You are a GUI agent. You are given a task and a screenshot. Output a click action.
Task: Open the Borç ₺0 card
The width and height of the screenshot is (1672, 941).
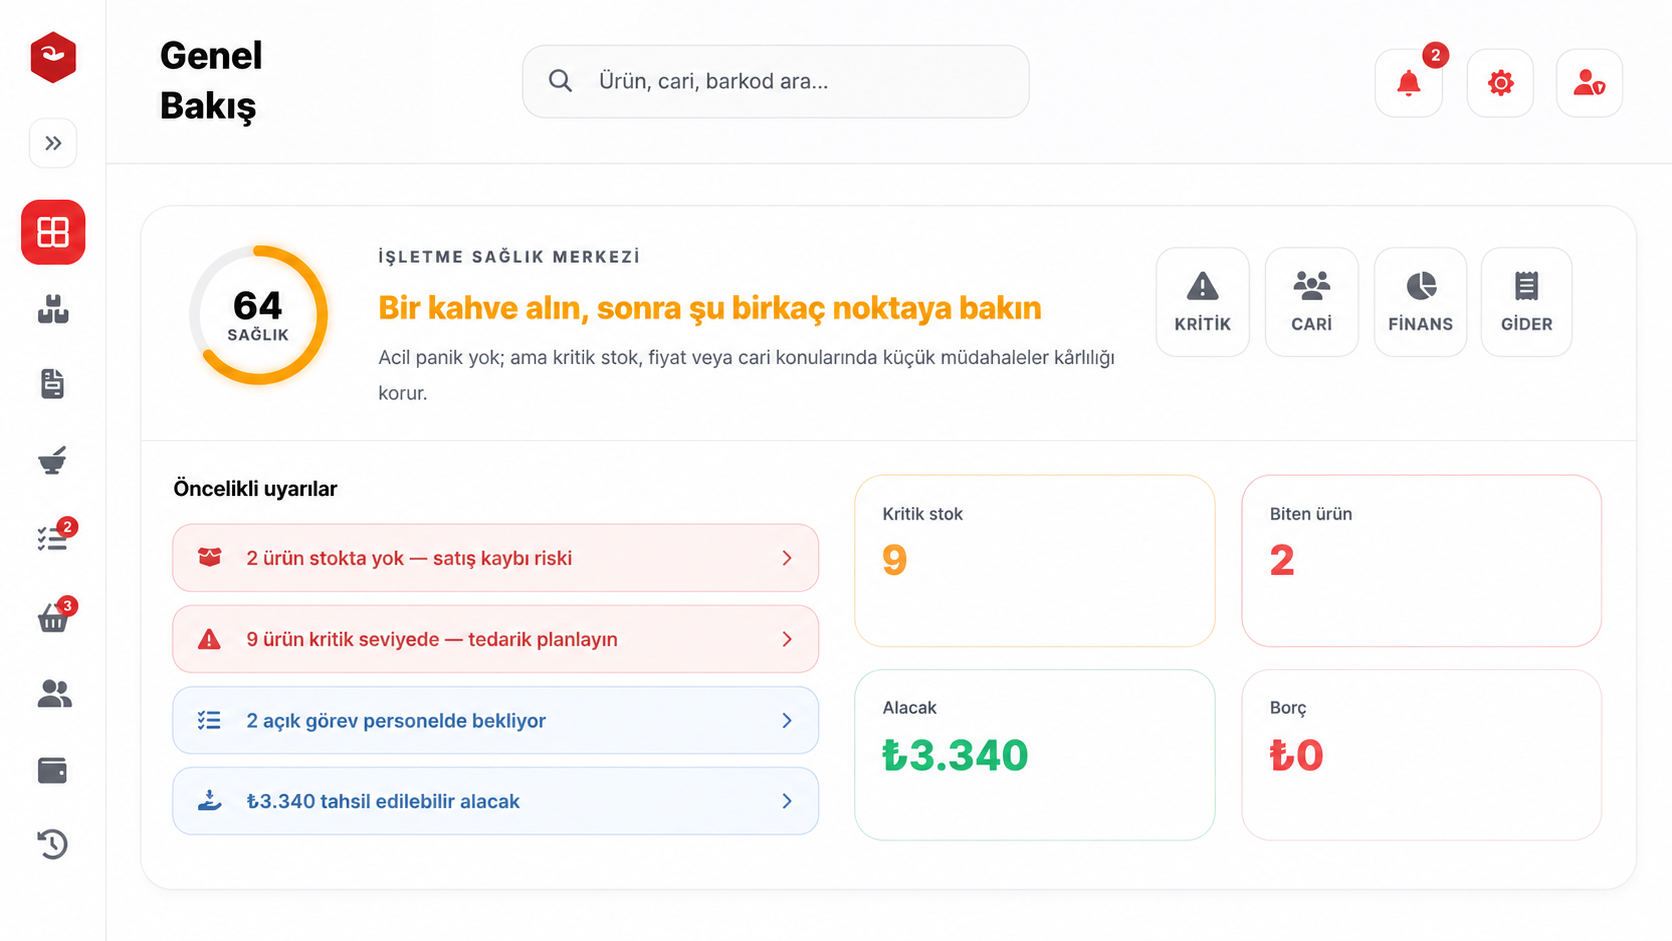coord(1422,755)
